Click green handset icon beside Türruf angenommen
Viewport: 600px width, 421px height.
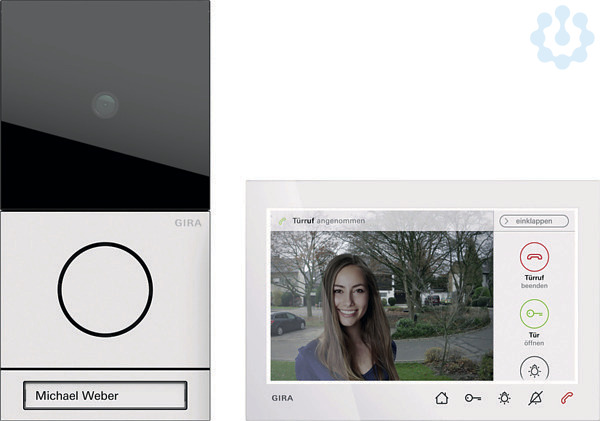[283, 220]
